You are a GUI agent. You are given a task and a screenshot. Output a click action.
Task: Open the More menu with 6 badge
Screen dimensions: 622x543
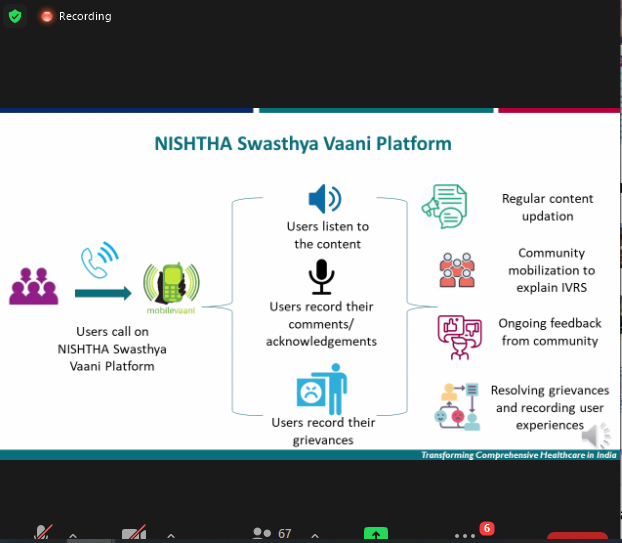click(x=465, y=535)
